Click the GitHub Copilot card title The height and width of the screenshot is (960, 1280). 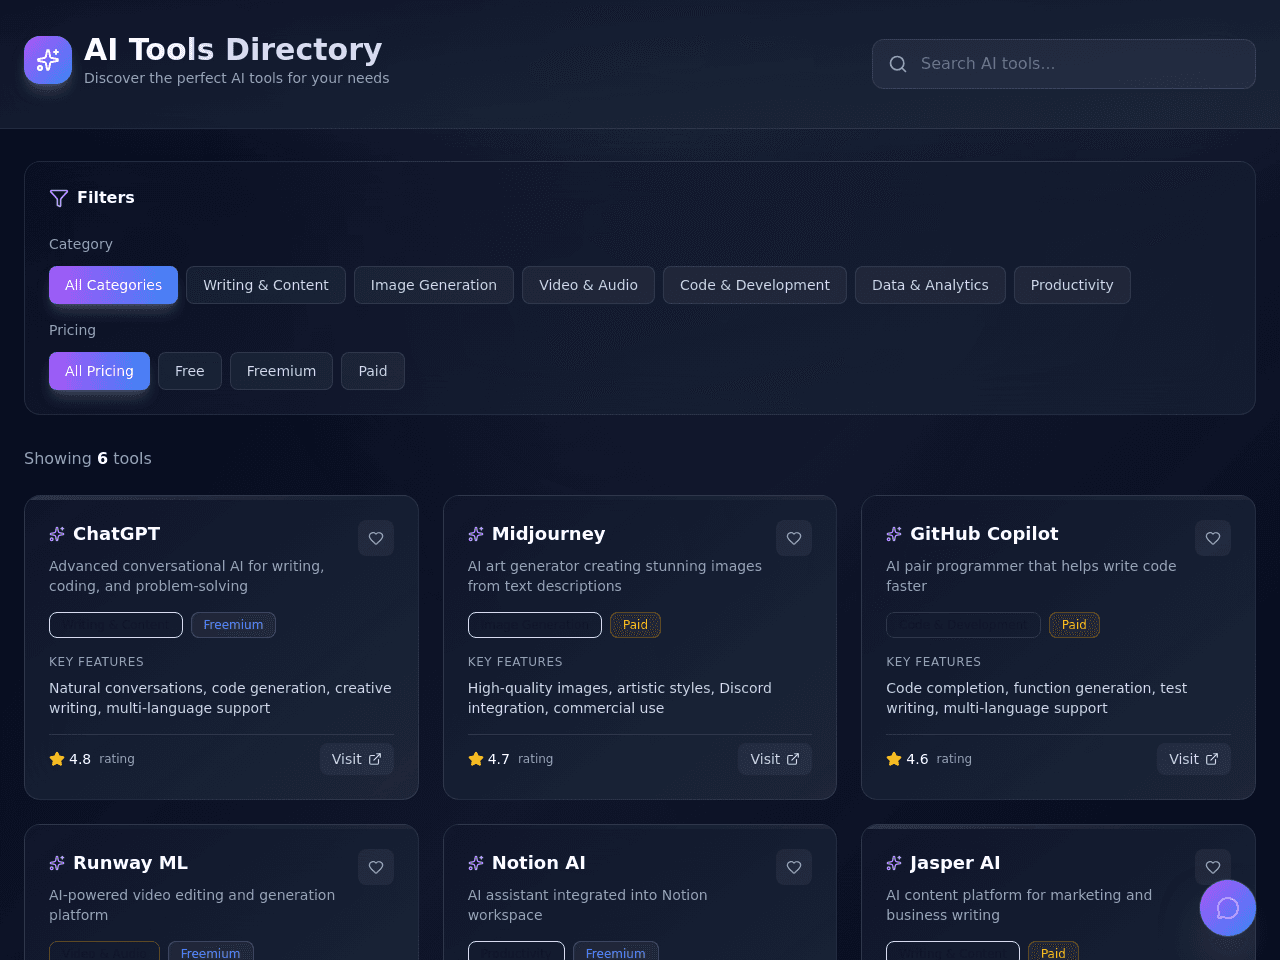coord(984,534)
